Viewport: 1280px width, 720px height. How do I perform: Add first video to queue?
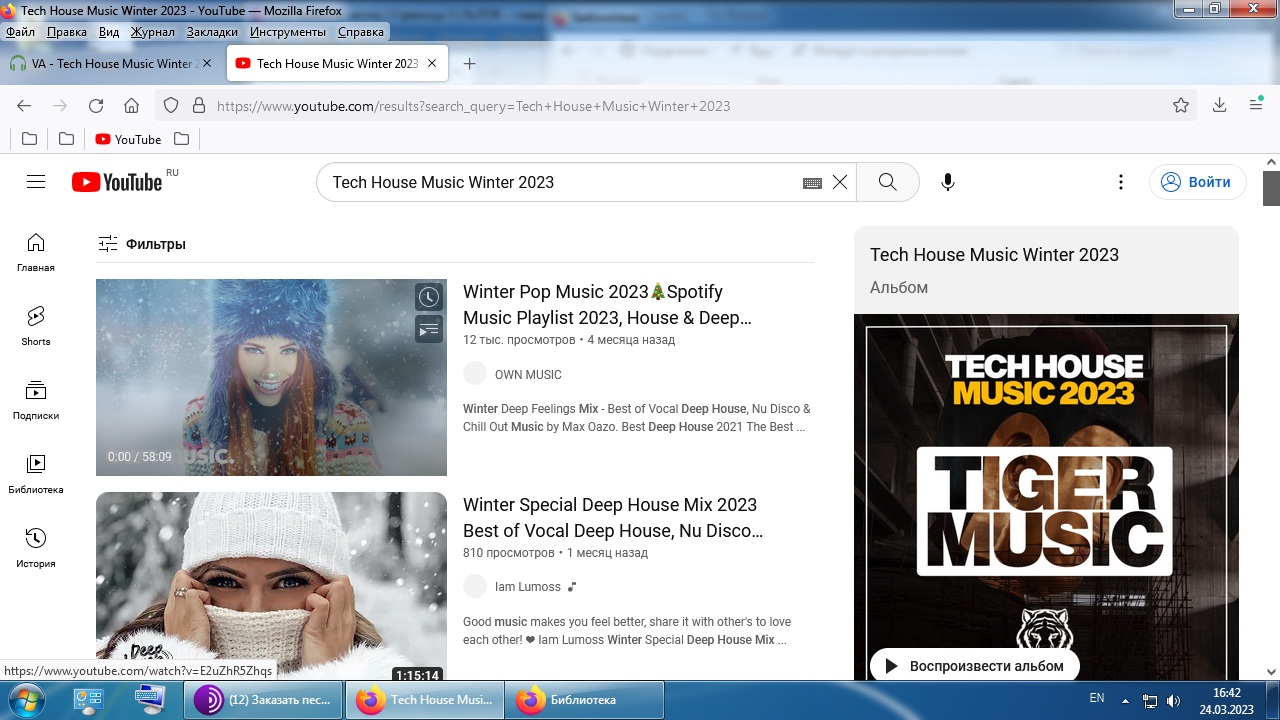click(429, 329)
